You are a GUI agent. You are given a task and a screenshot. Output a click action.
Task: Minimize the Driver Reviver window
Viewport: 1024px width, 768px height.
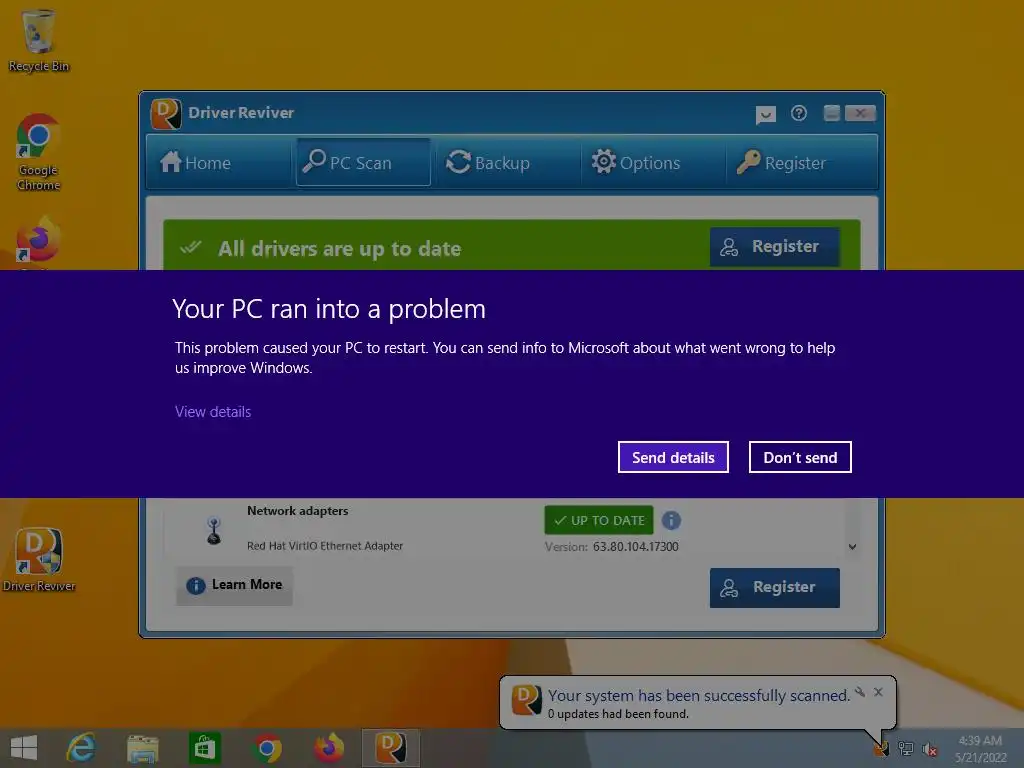pyautogui.click(x=831, y=113)
